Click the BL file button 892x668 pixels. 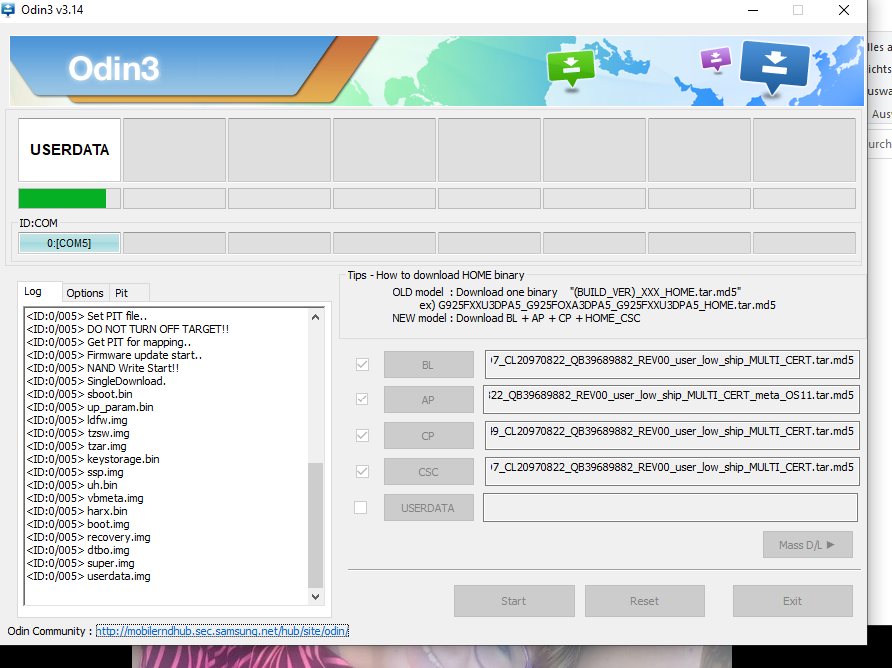pos(428,365)
